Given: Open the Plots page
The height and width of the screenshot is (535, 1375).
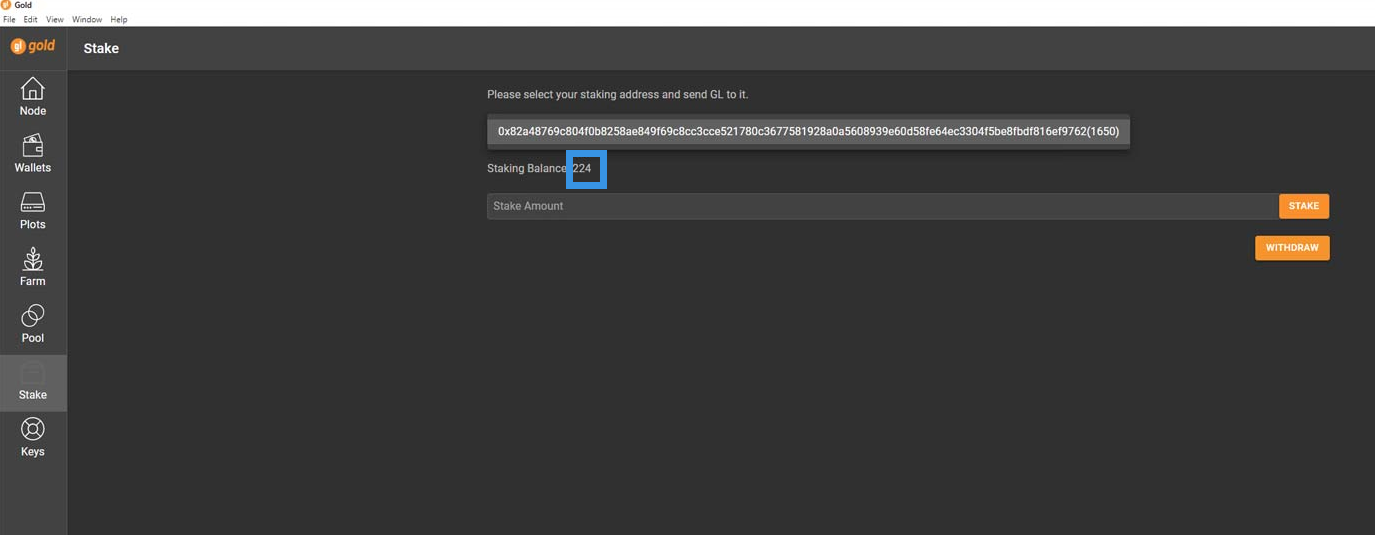Looking at the screenshot, I should (x=33, y=211).
